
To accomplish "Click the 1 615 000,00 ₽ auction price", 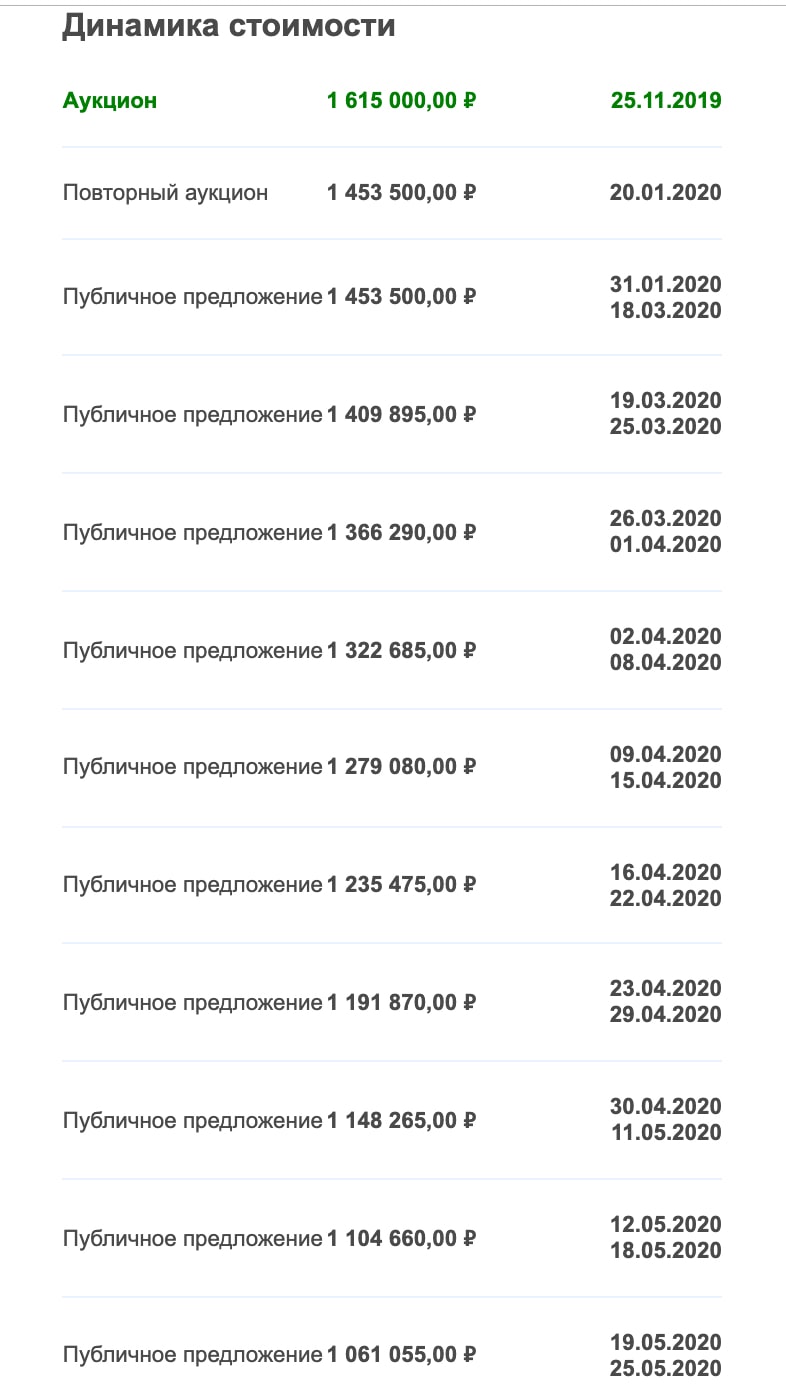I will coord(401,101).
